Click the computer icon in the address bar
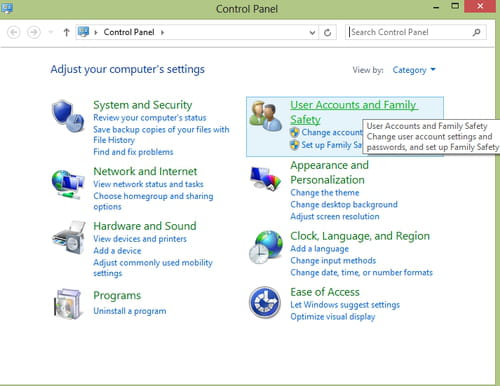This screenshot has width=500, height=386. pos(83,32)
